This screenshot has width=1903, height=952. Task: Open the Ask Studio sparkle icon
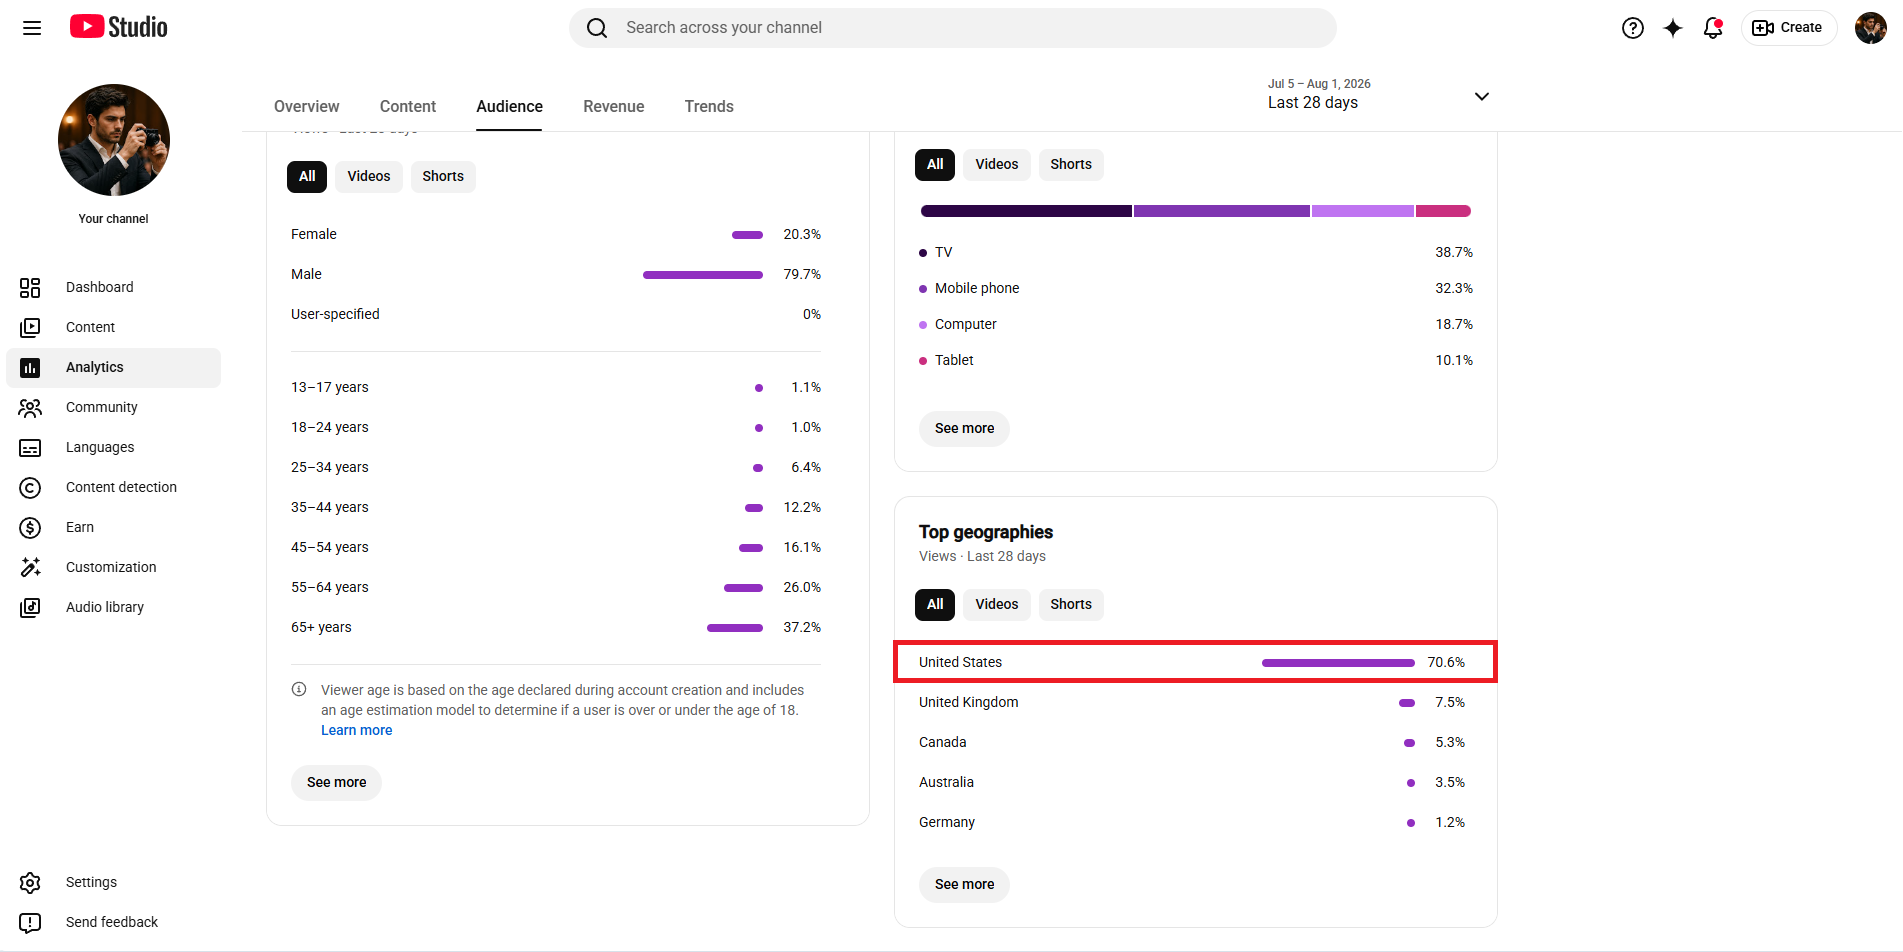[1673, 28]
